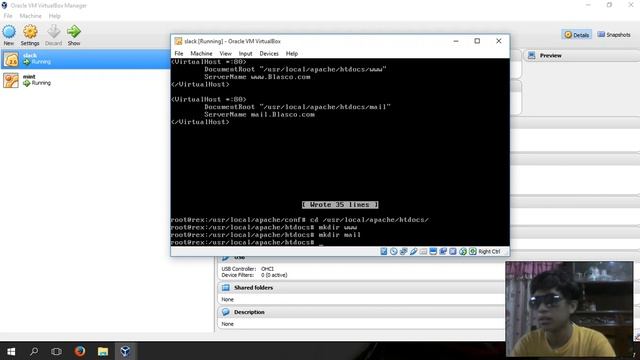The width and height of the screenshot is (640, 360).
Task: Open Machine menu in VirtualBox Manager
Action: [31, 16]
